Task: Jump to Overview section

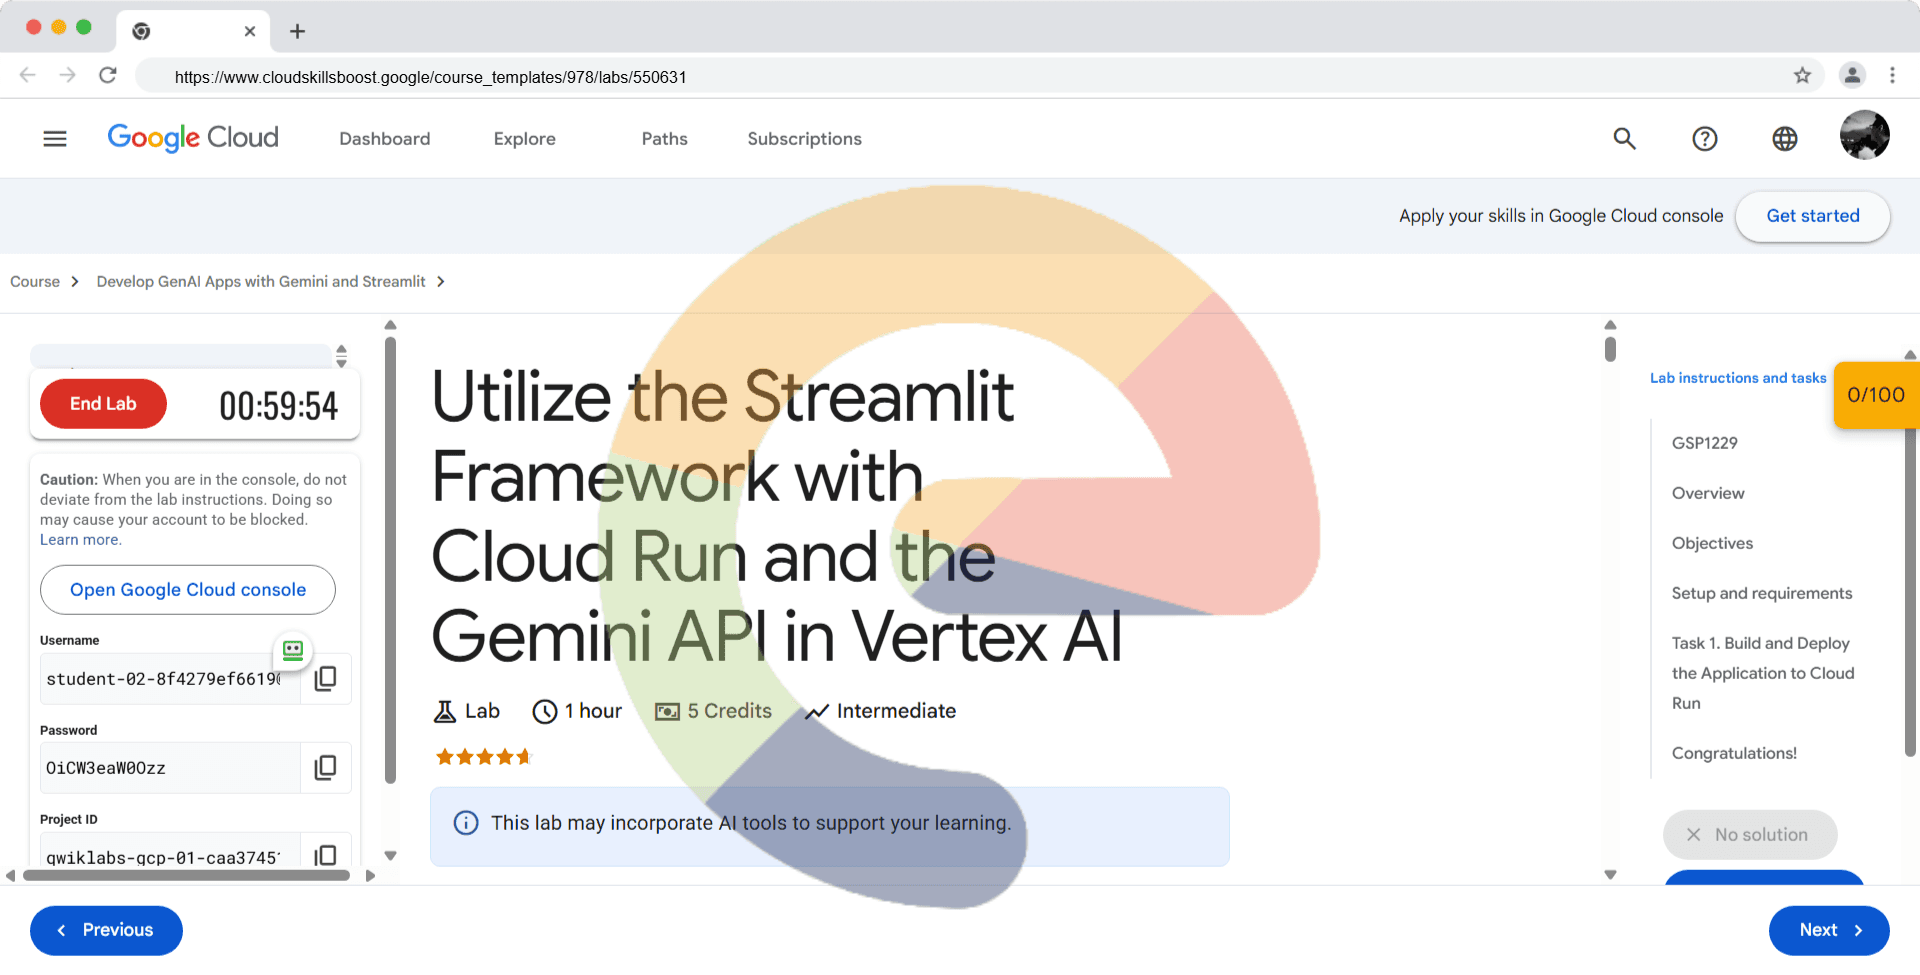Action: 1708,493
